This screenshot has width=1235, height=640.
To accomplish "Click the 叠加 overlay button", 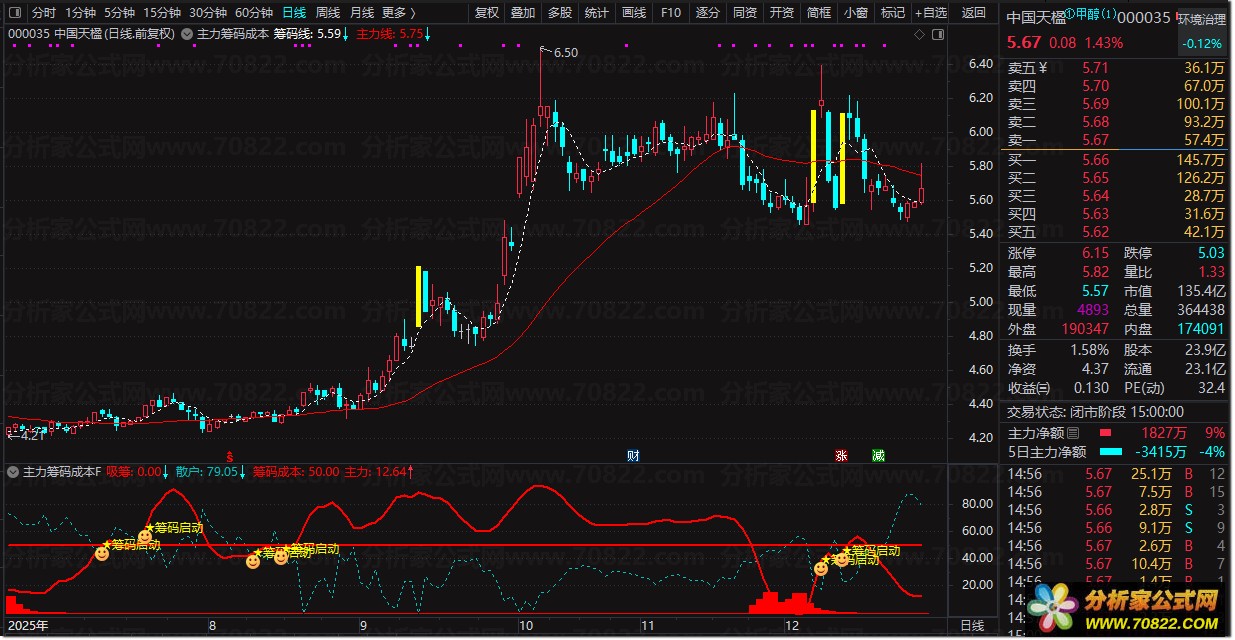I will pyautogui.click(x=523, y=13).
